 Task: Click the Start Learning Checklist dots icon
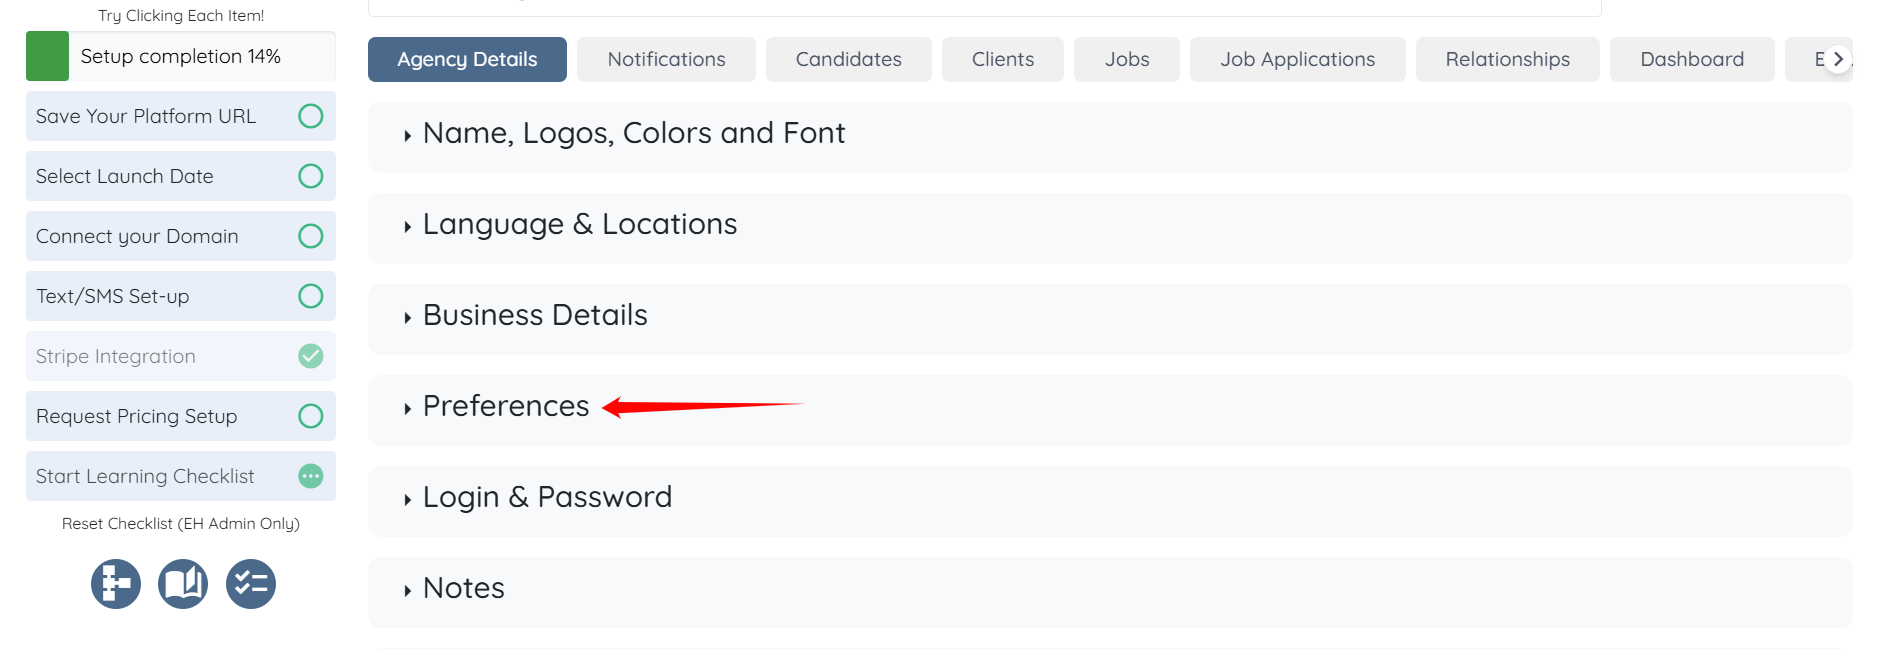tap(311, 476)
